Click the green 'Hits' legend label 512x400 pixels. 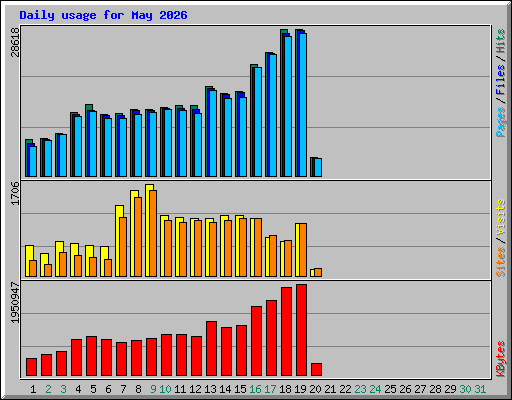[500, 41]
